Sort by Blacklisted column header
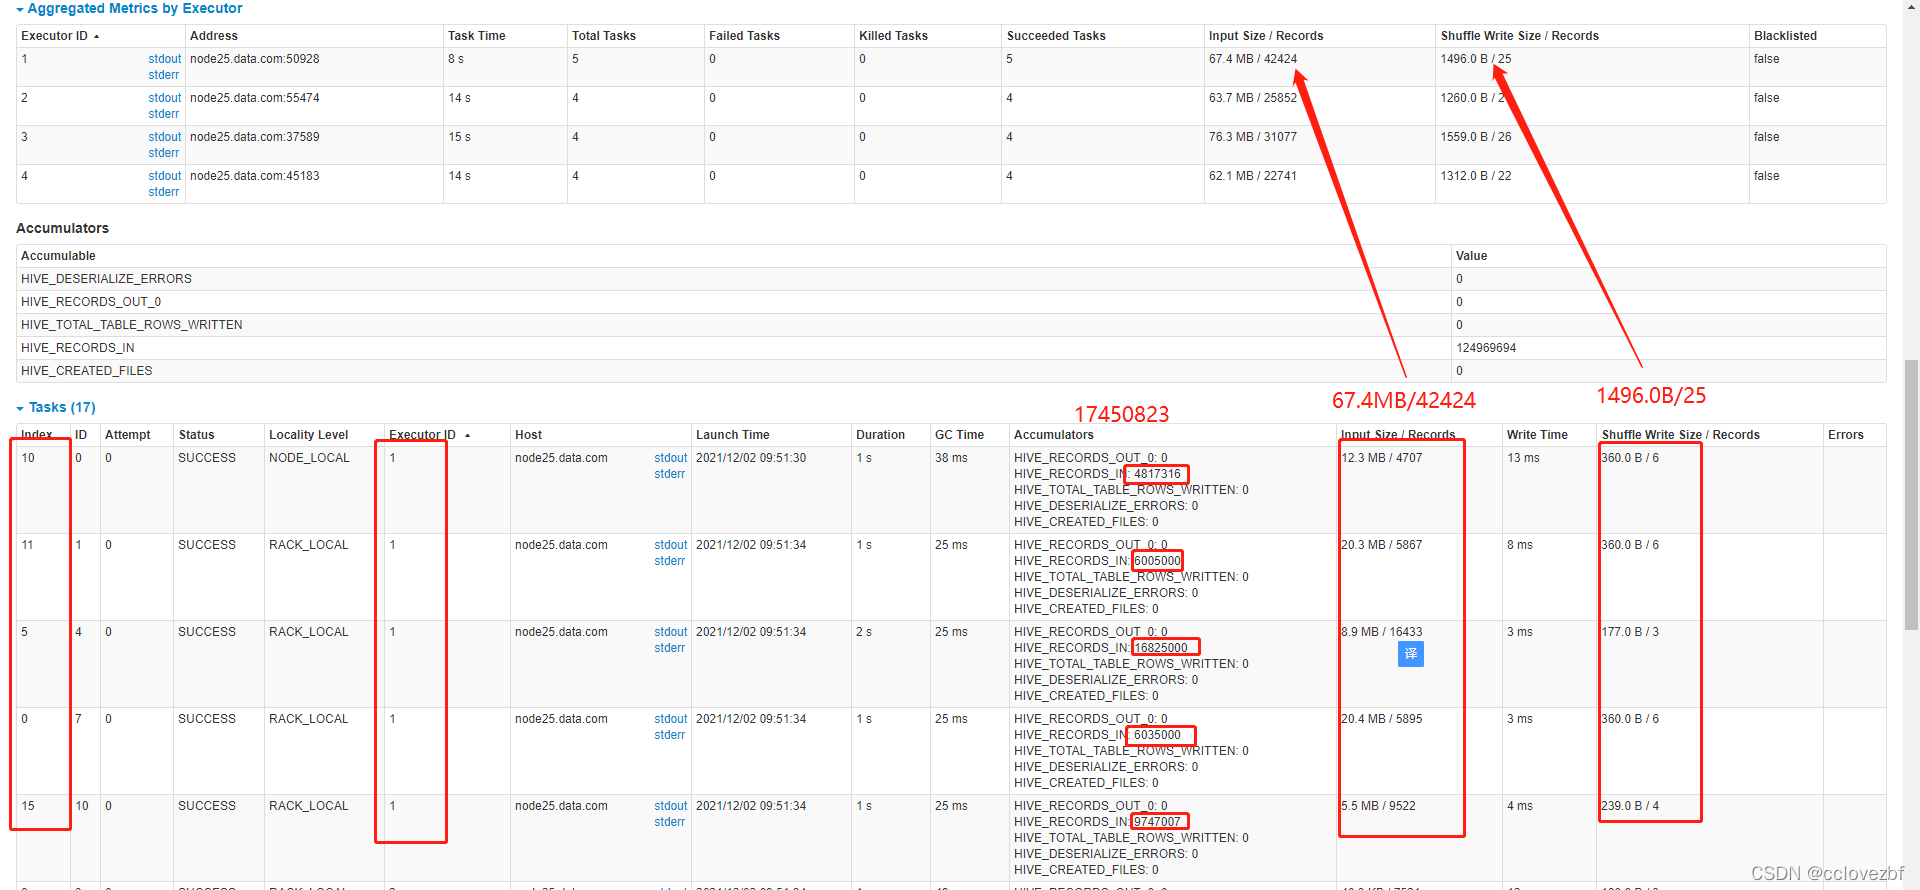This screenshot has width=1920, height=890. click(1785, 36)
